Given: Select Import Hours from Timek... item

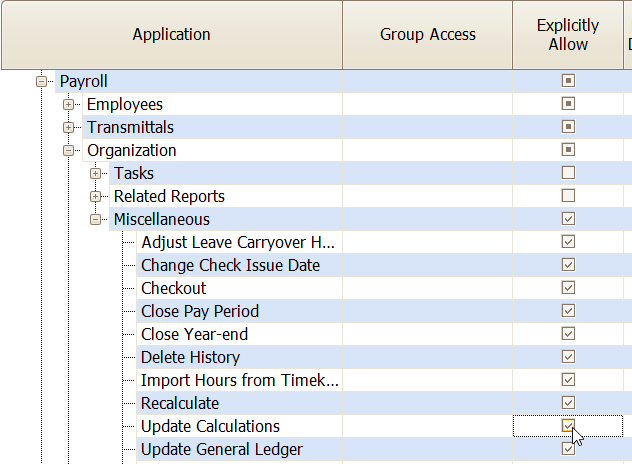Looking at the screenshot, I should (x=240, y=380).
